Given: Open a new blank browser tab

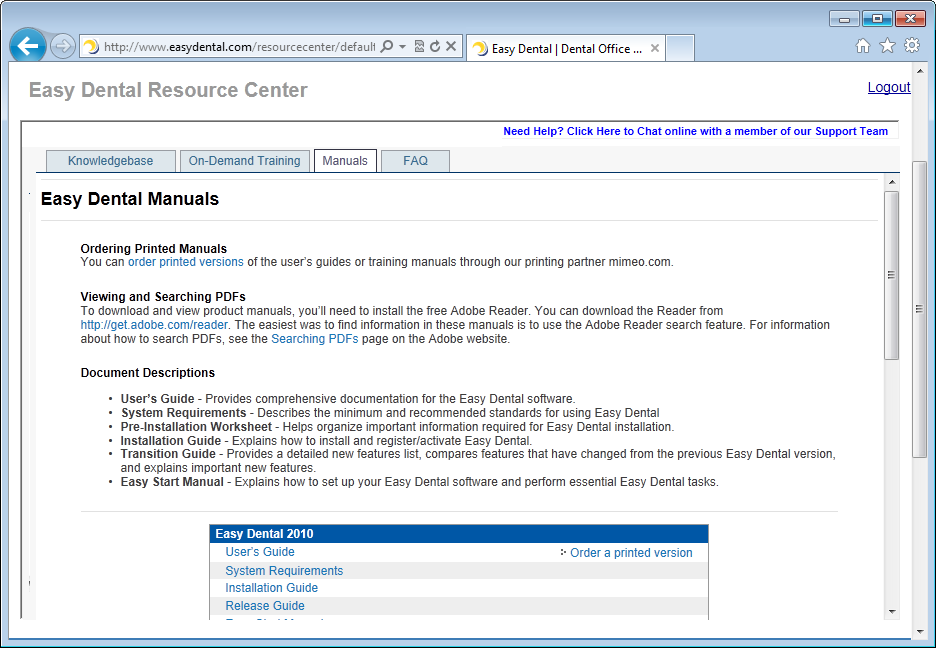Looking at the screenshot, I should (680, 48).
